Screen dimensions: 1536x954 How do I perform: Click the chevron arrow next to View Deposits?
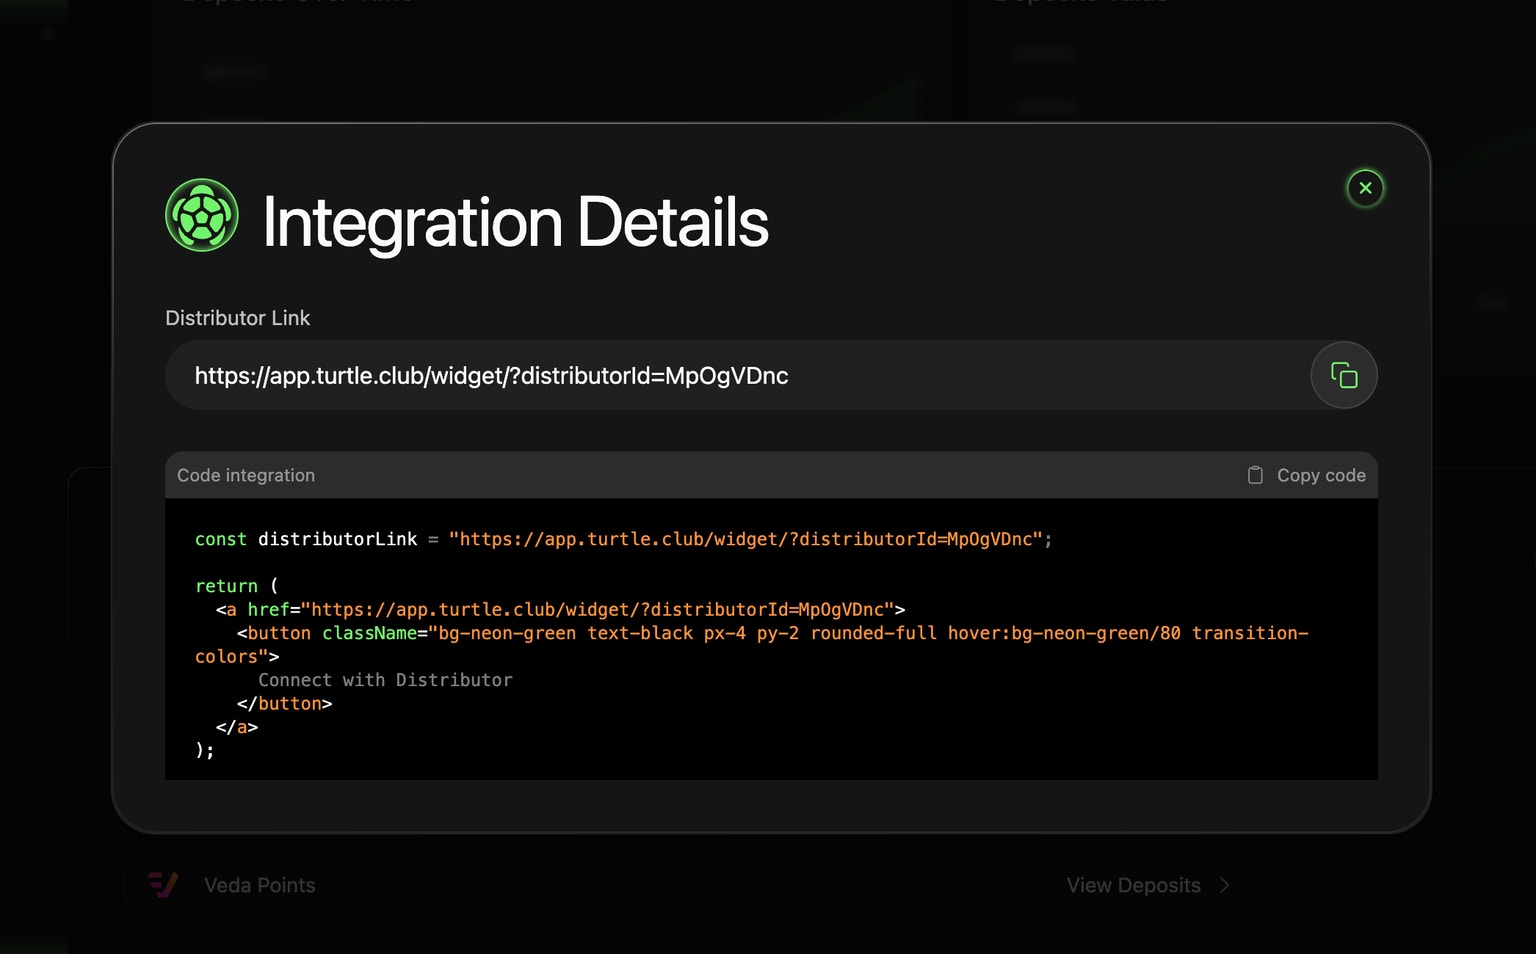pyautogui.click(x=1224, y=885)
